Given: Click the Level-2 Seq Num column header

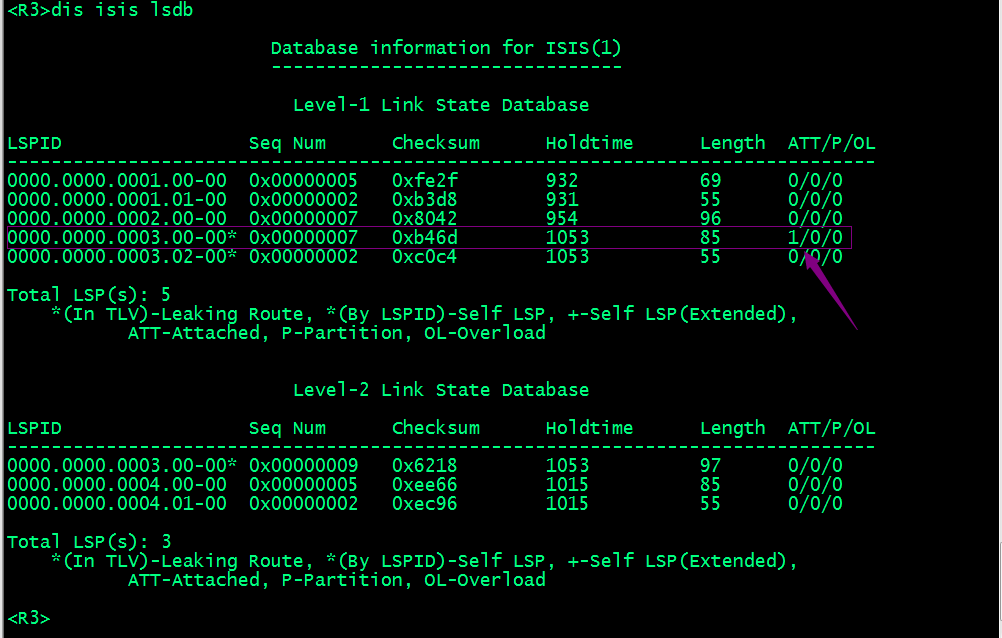Looking at the screenshot, I should click(288, 428).
